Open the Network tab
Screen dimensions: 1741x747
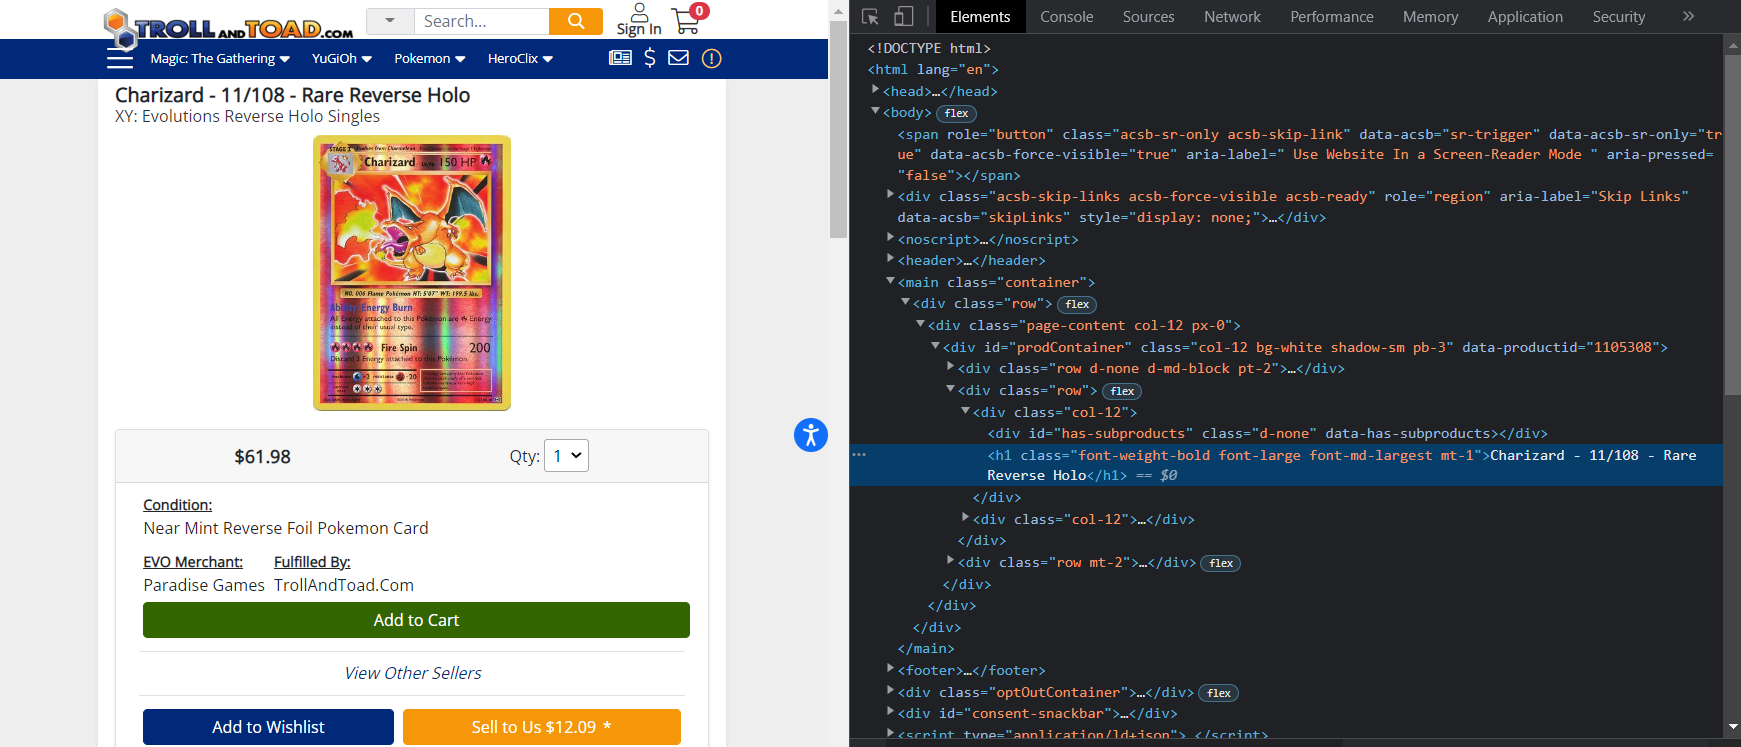(1232, 17)
